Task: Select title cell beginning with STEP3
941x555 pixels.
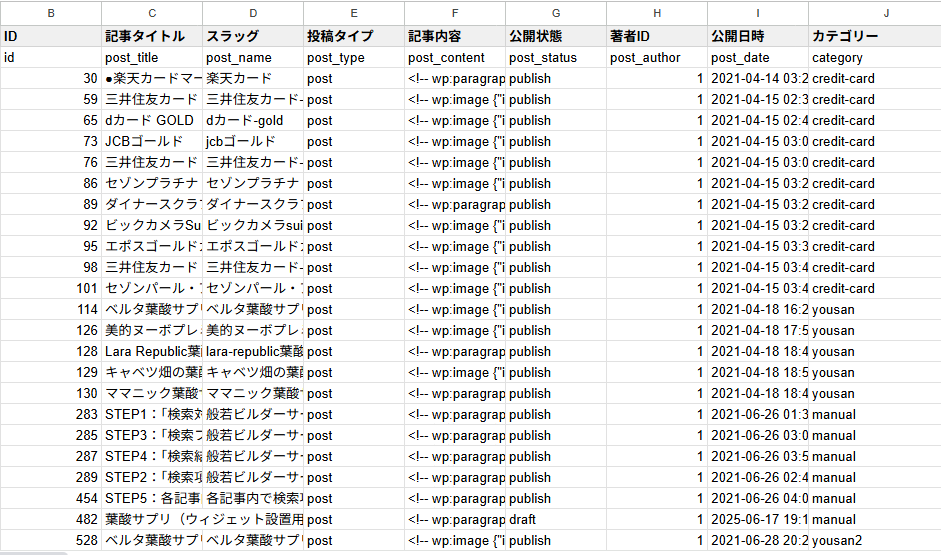Action: click(x=152, y=436)
